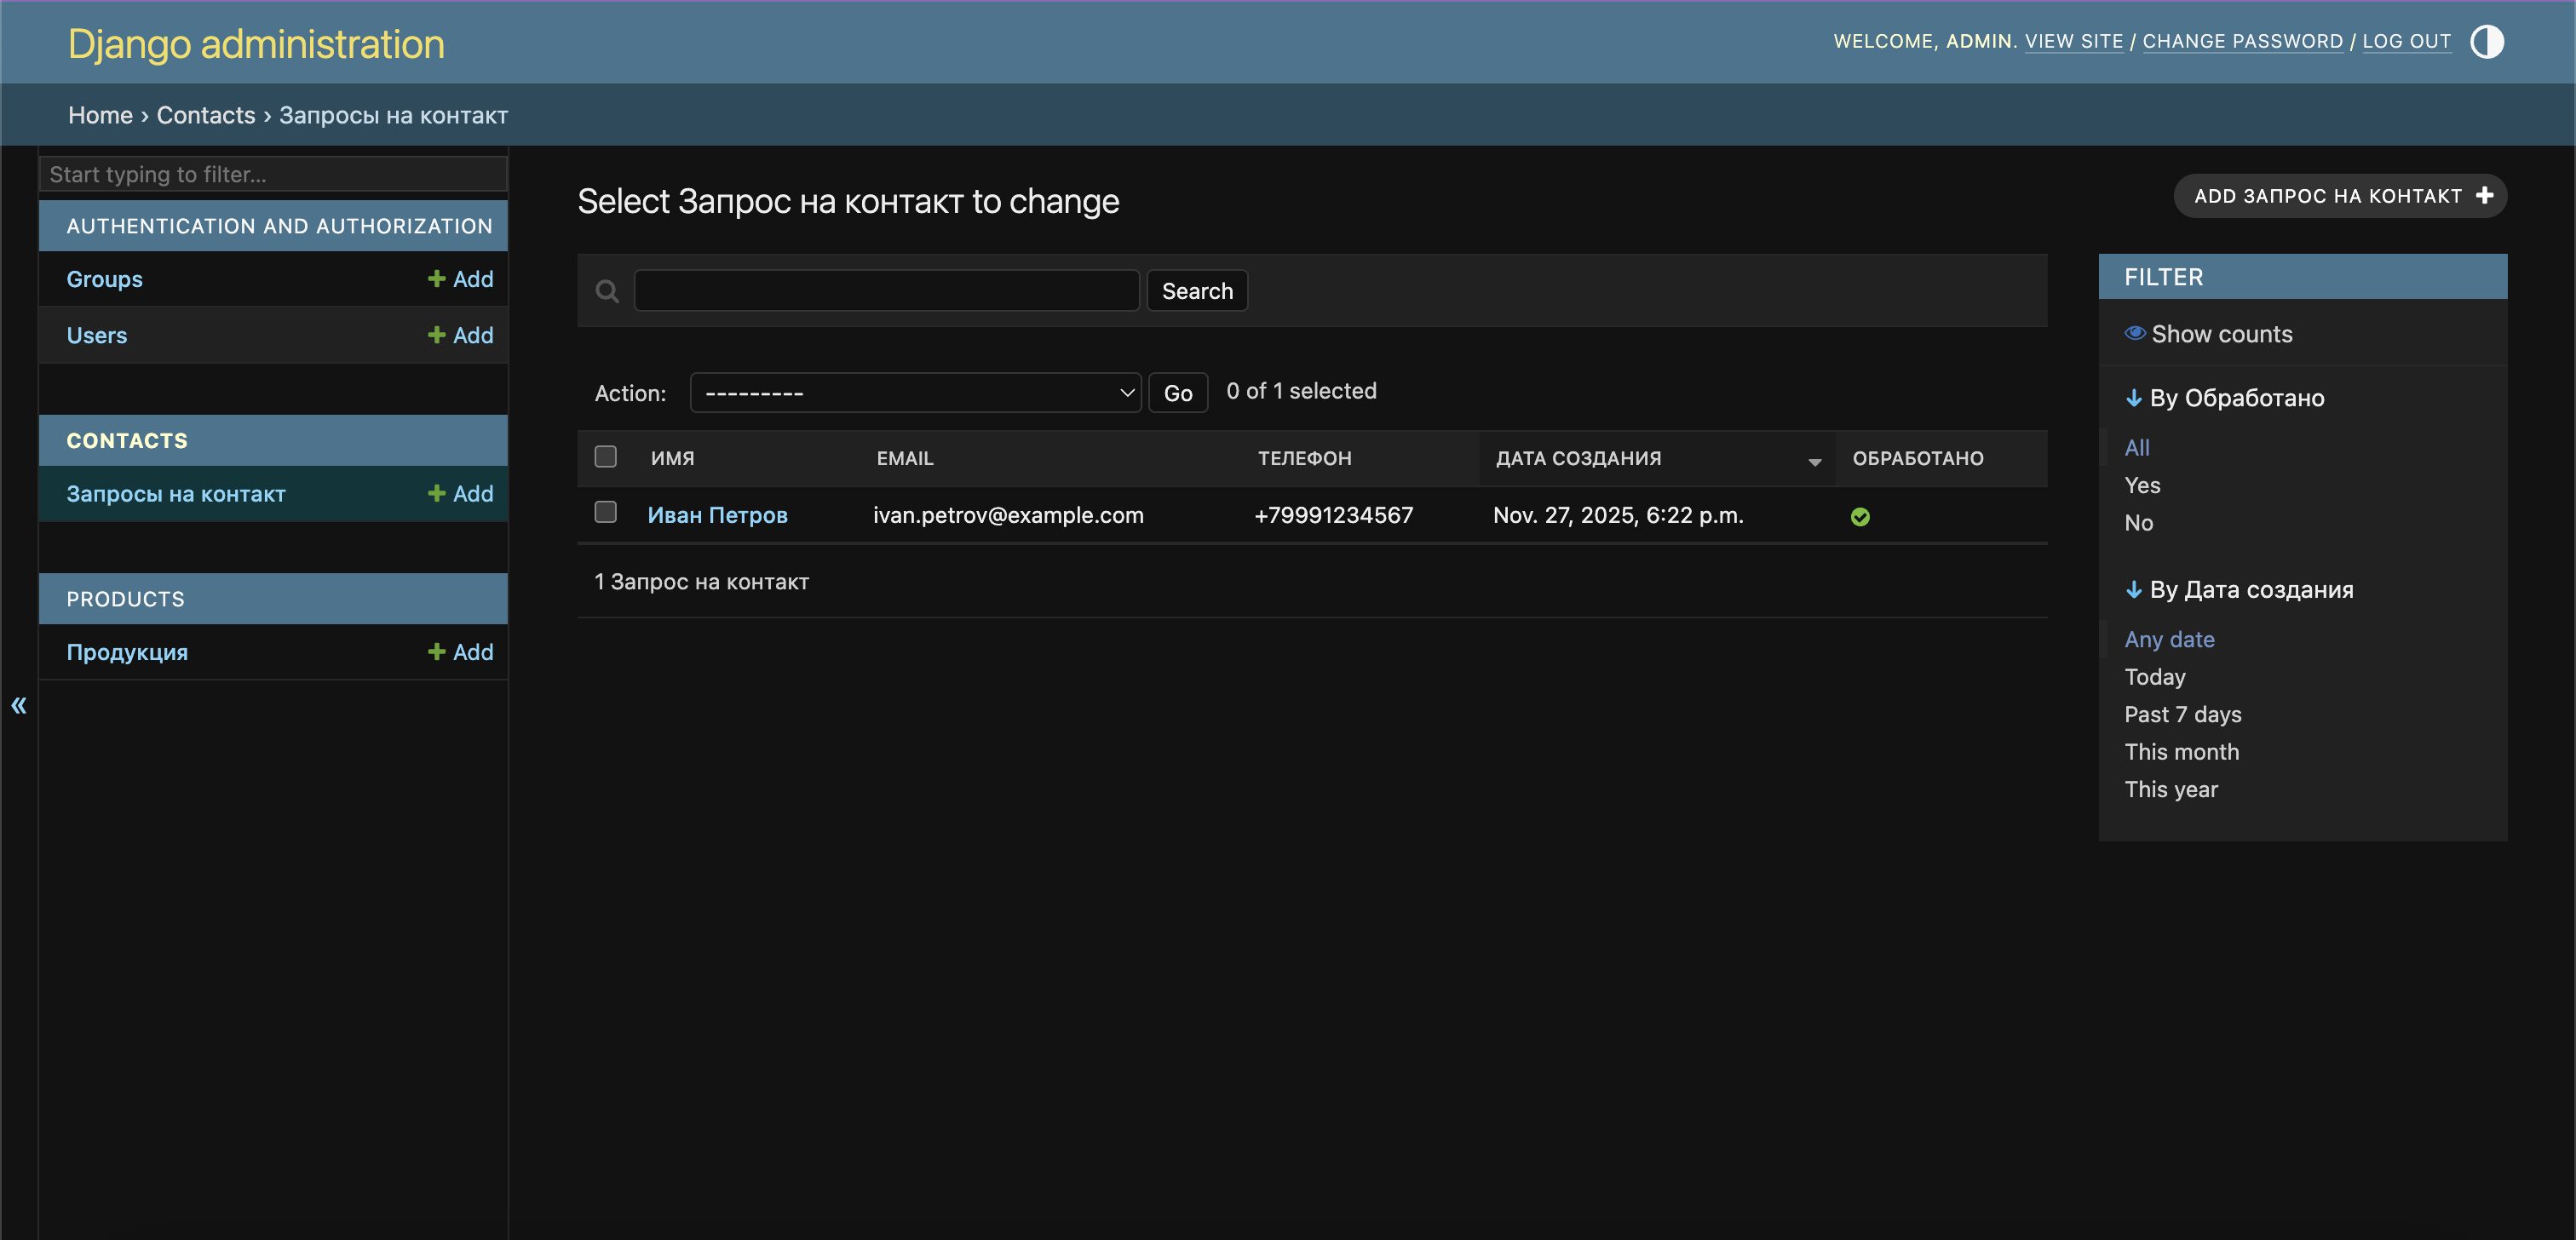Toggle the dark/light theme icon
Image resolution: width=2576 pixels, height=1240 pixels.
coord(2487,41)
